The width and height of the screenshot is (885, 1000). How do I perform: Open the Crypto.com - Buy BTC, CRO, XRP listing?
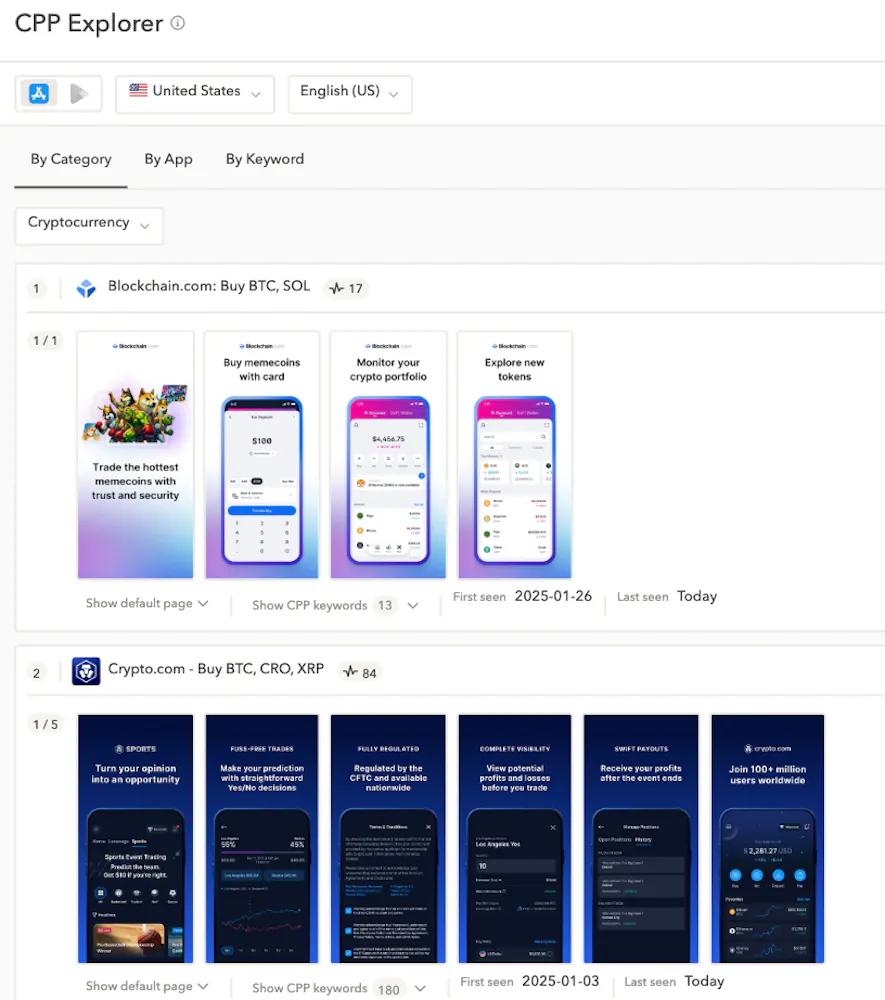(x=216, y=670)
